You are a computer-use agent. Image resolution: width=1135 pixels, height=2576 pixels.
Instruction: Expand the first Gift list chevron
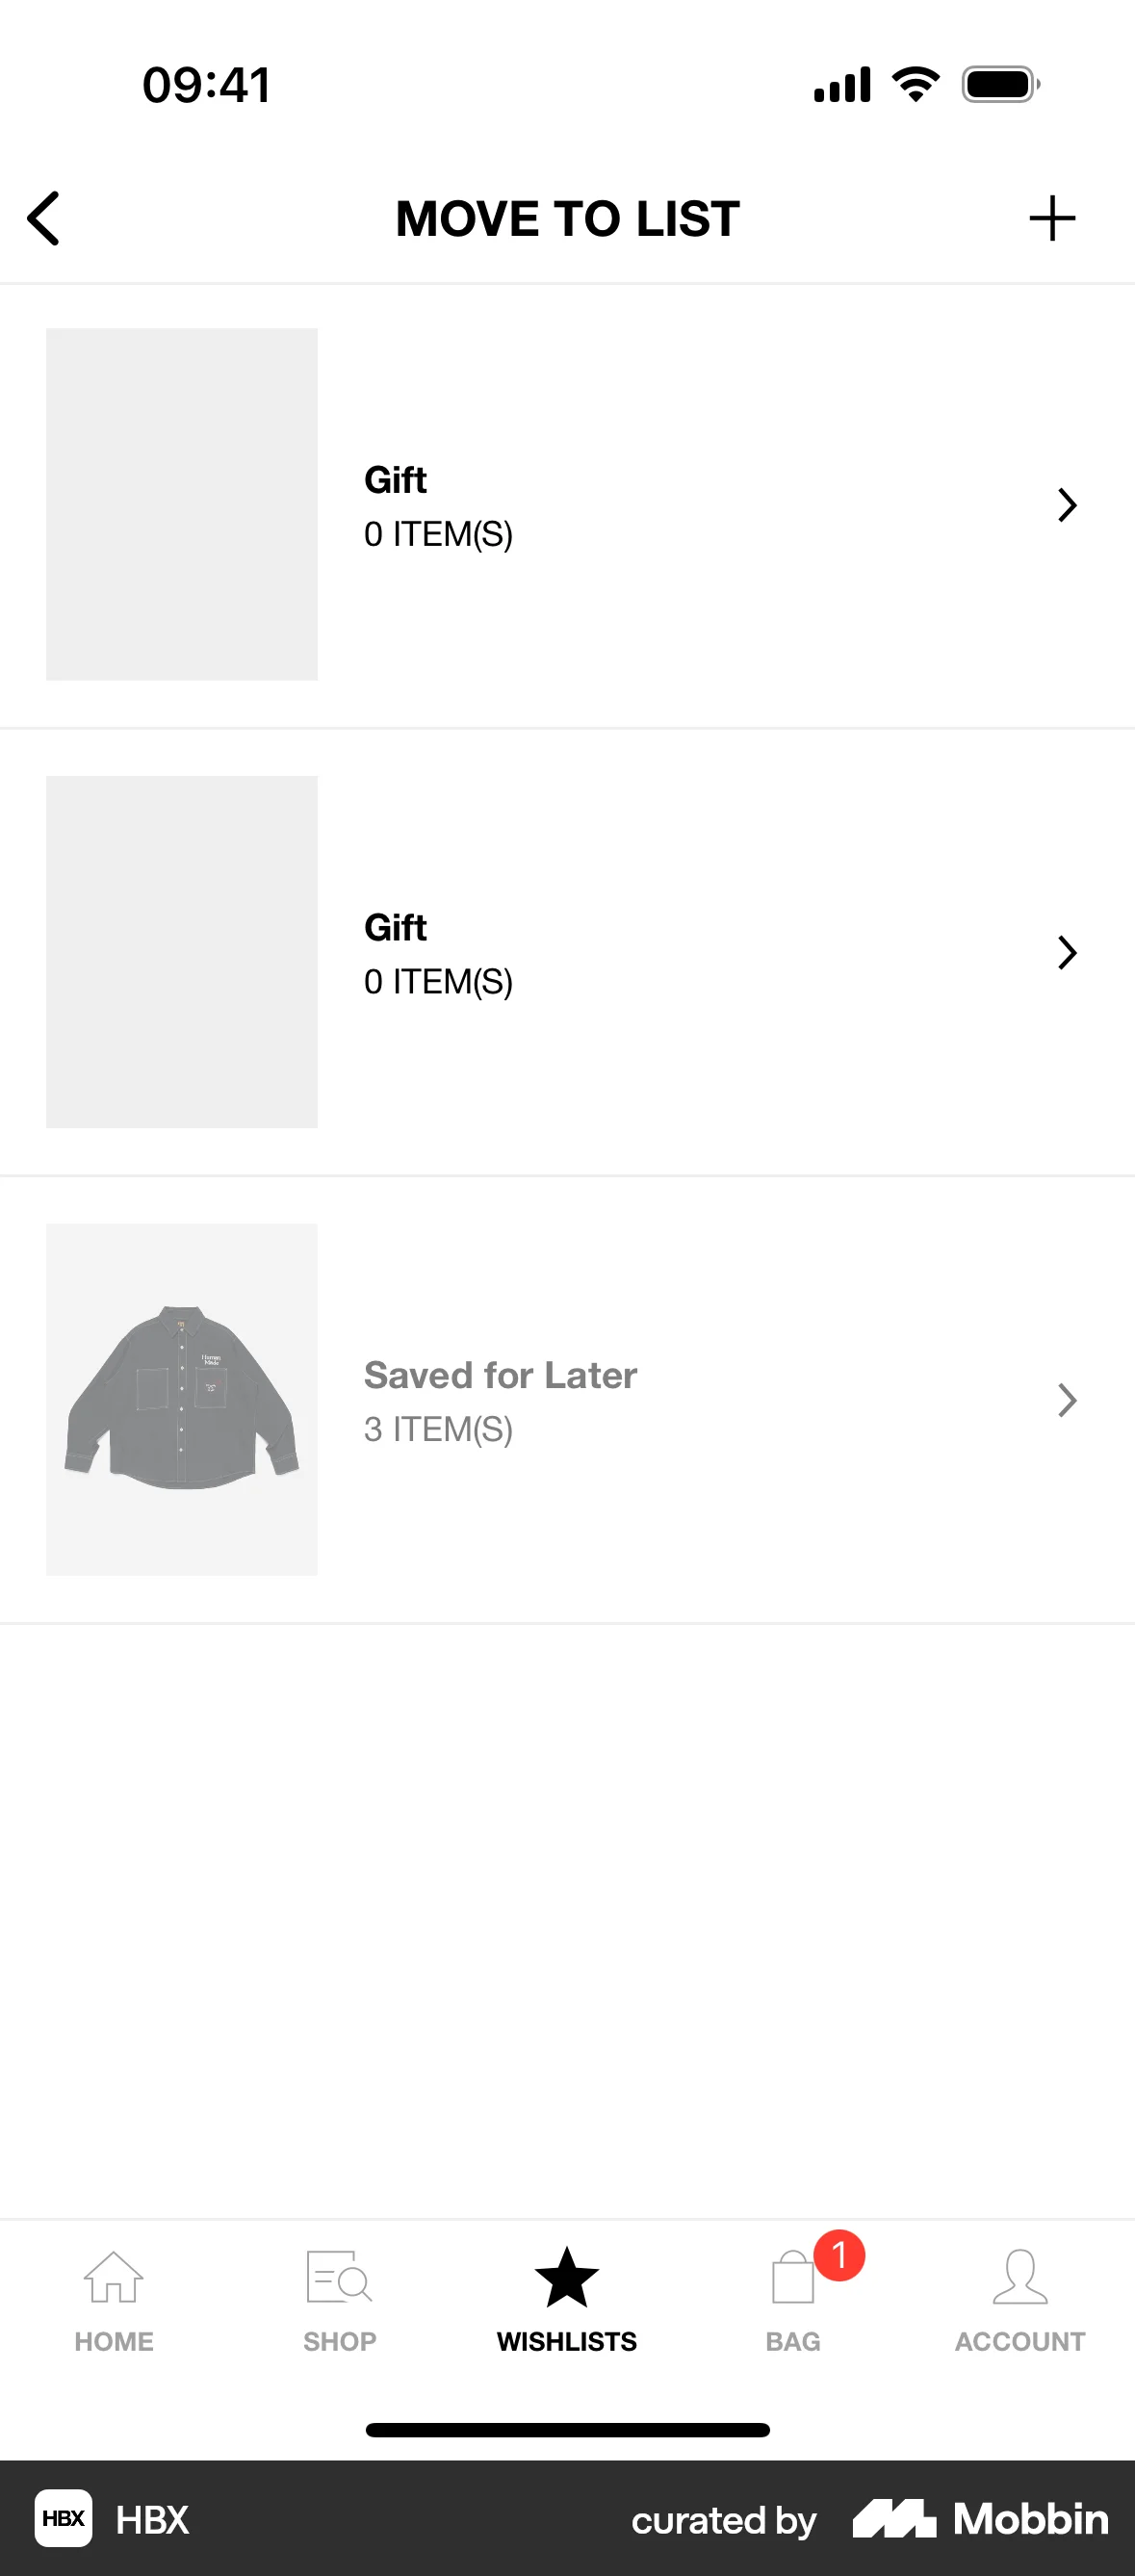(x=1067, y=505)
